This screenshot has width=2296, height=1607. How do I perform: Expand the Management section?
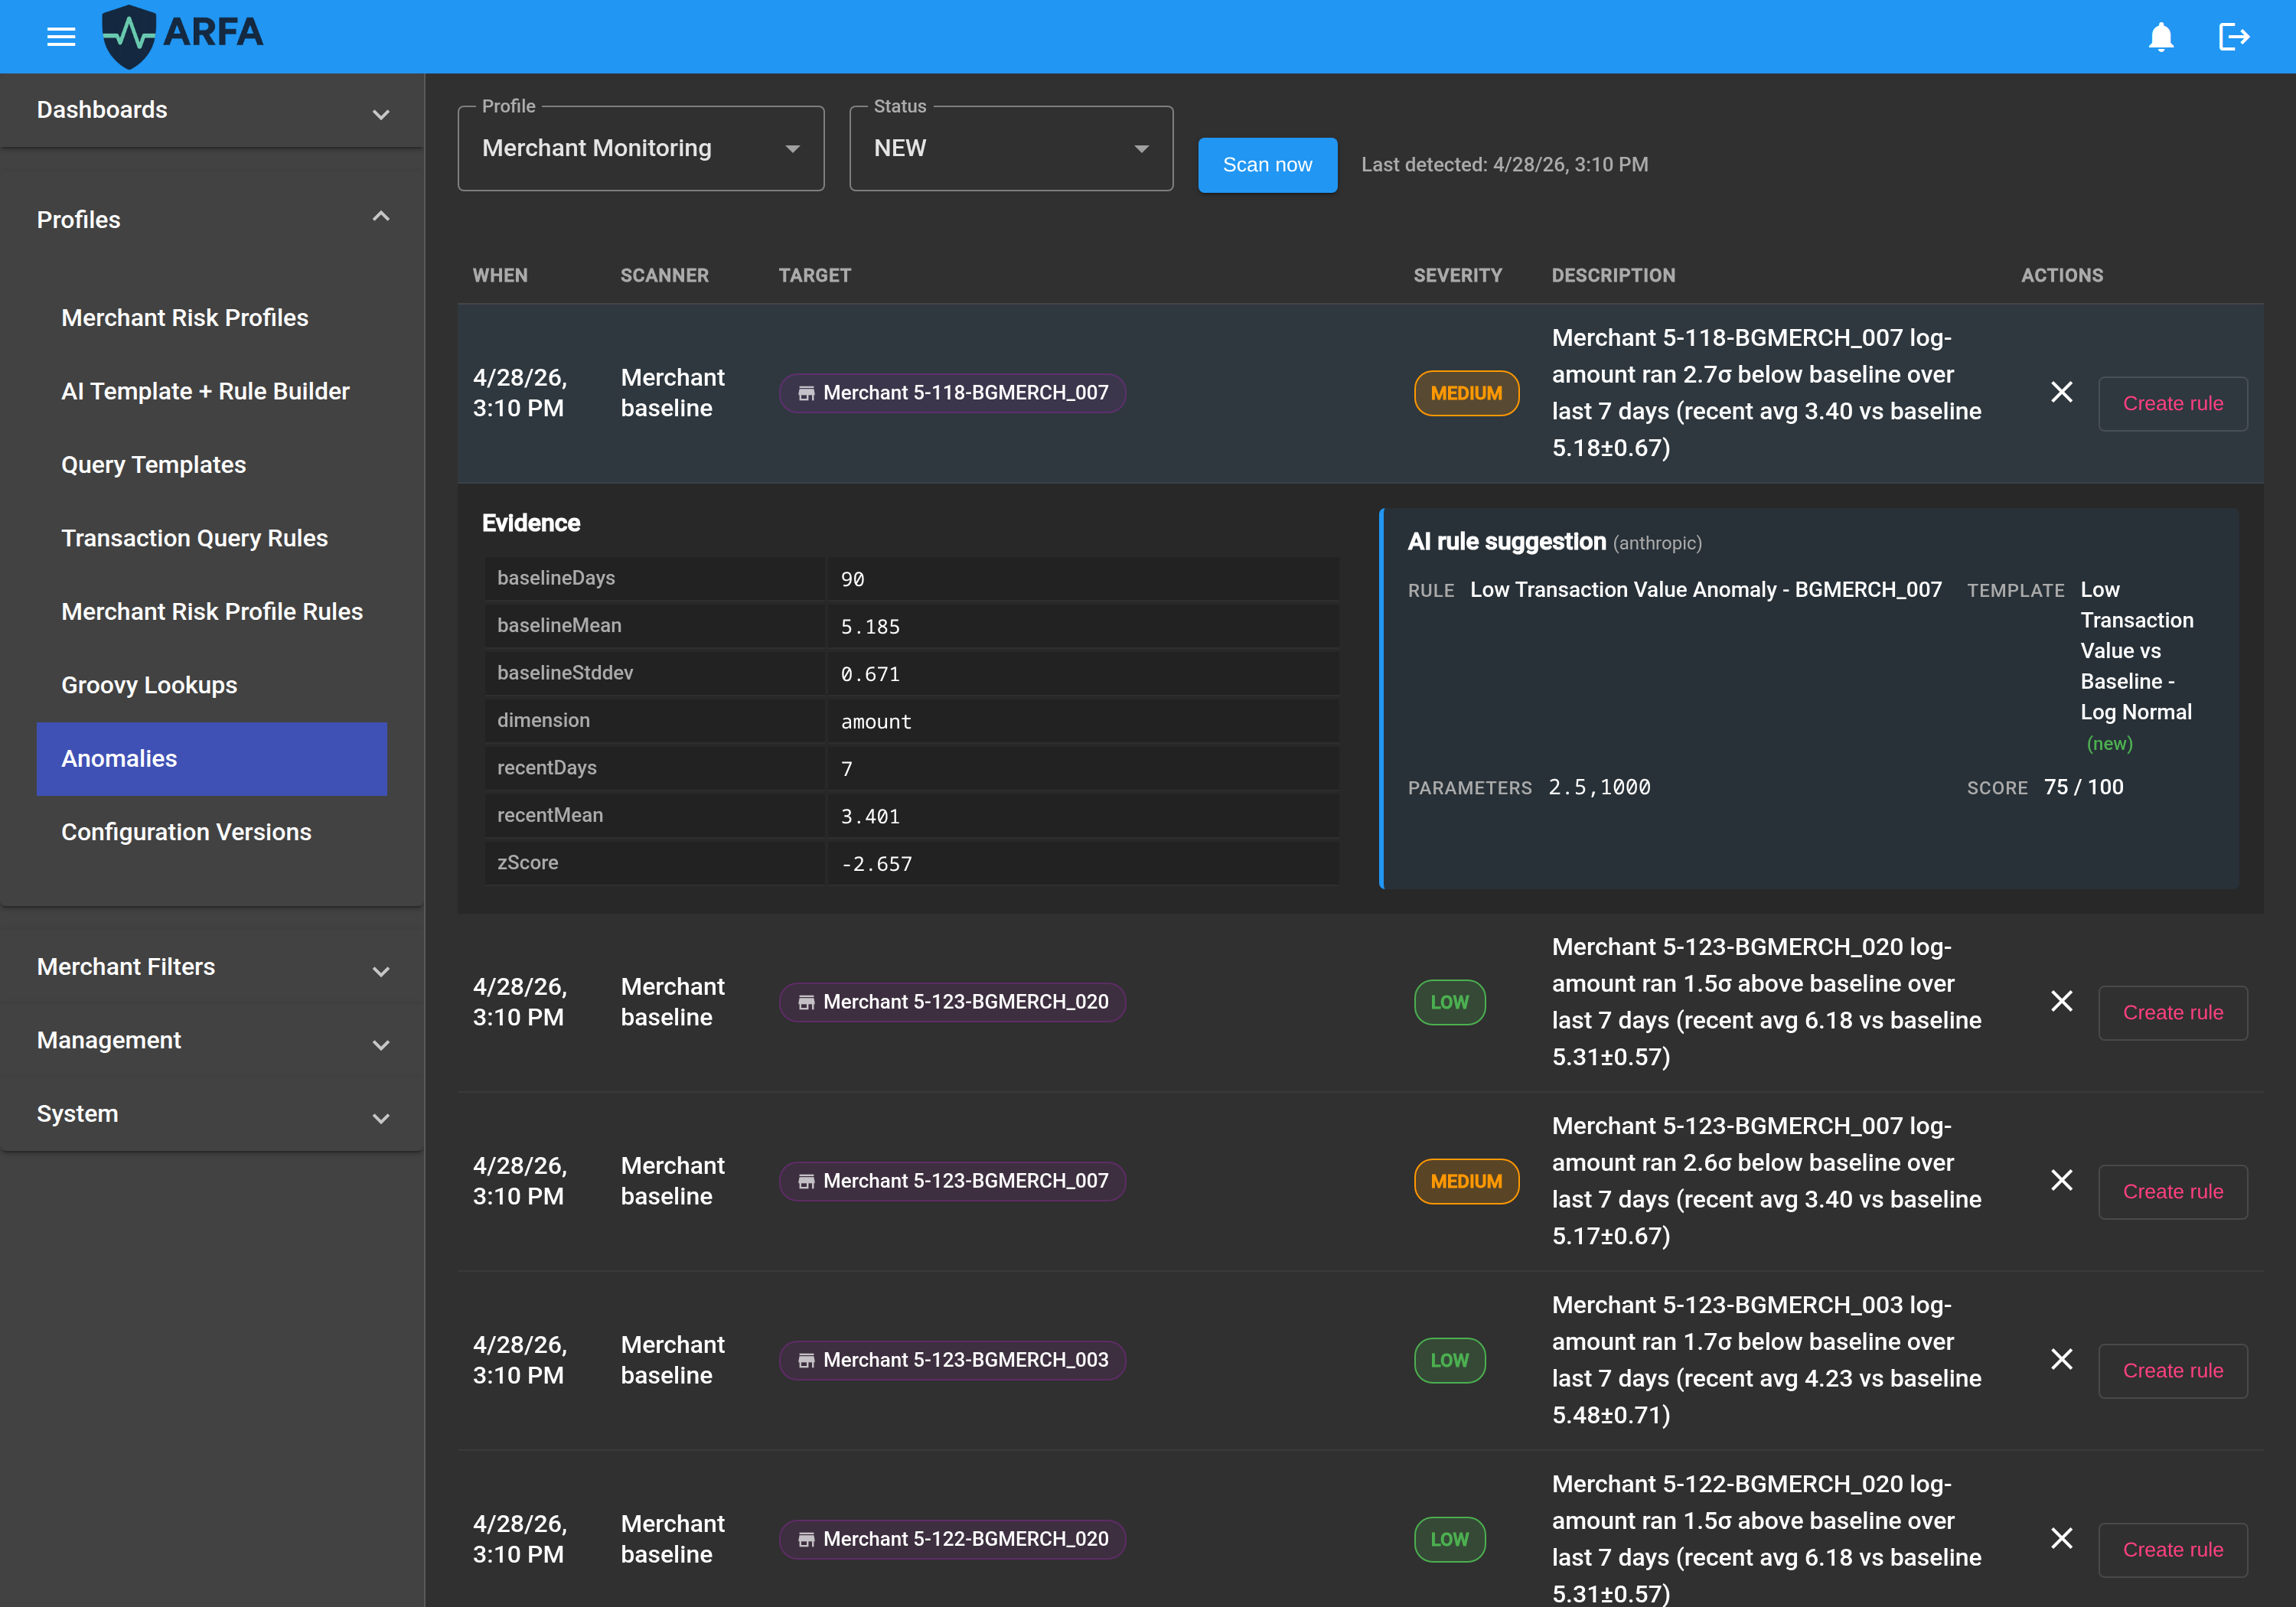click(x=212, y=1040)
